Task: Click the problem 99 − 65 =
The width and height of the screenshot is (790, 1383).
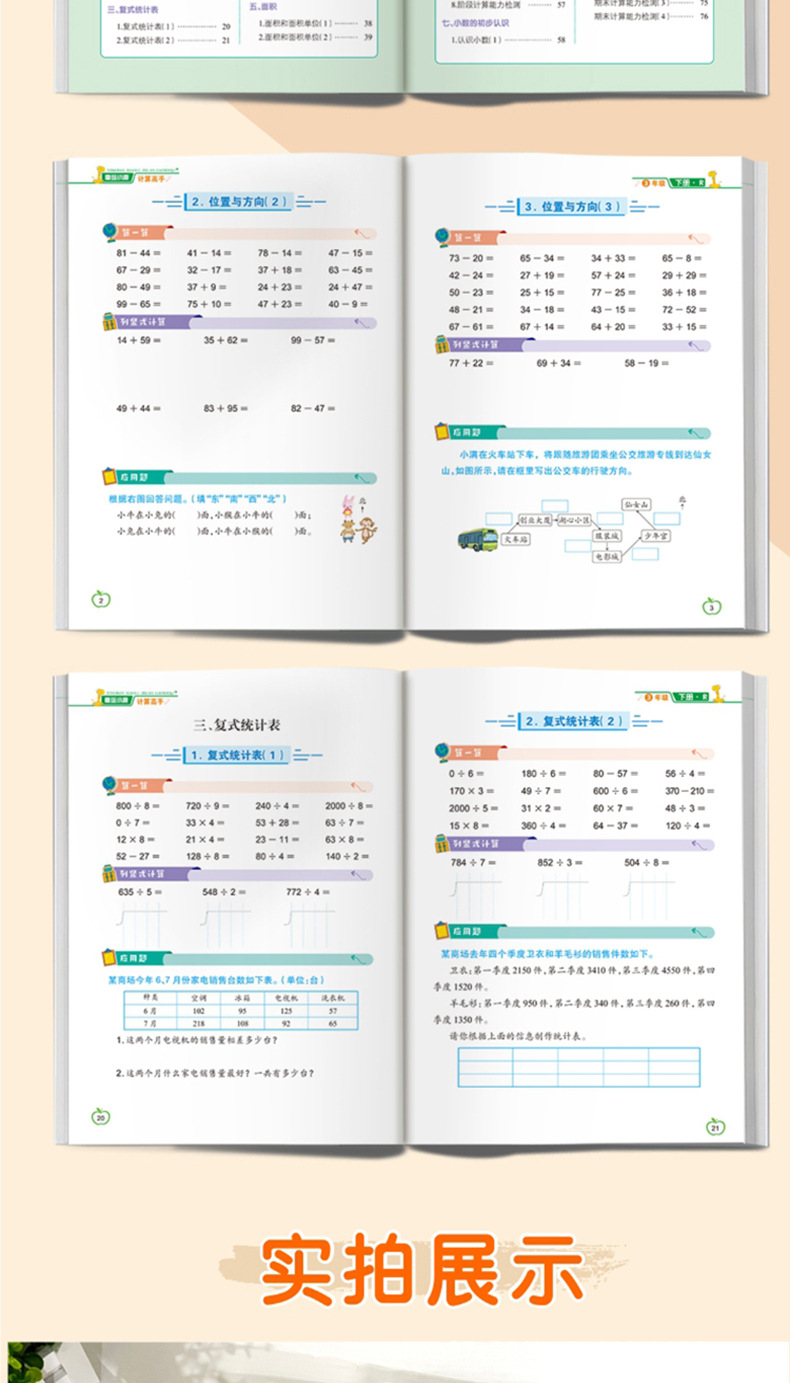Action: tap(137, 303)
